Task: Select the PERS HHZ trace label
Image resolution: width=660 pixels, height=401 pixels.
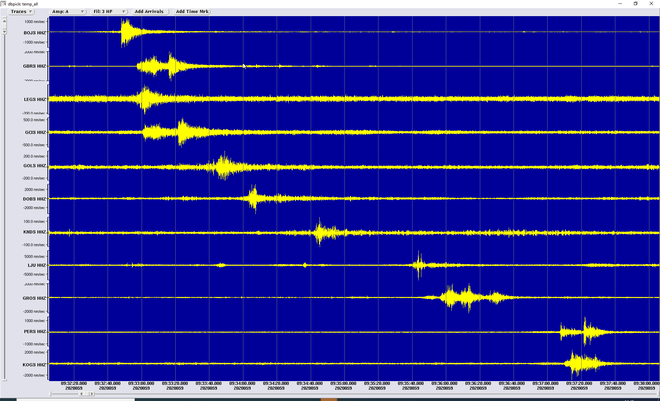Action: pyautogui.click(x=35, y=331)
